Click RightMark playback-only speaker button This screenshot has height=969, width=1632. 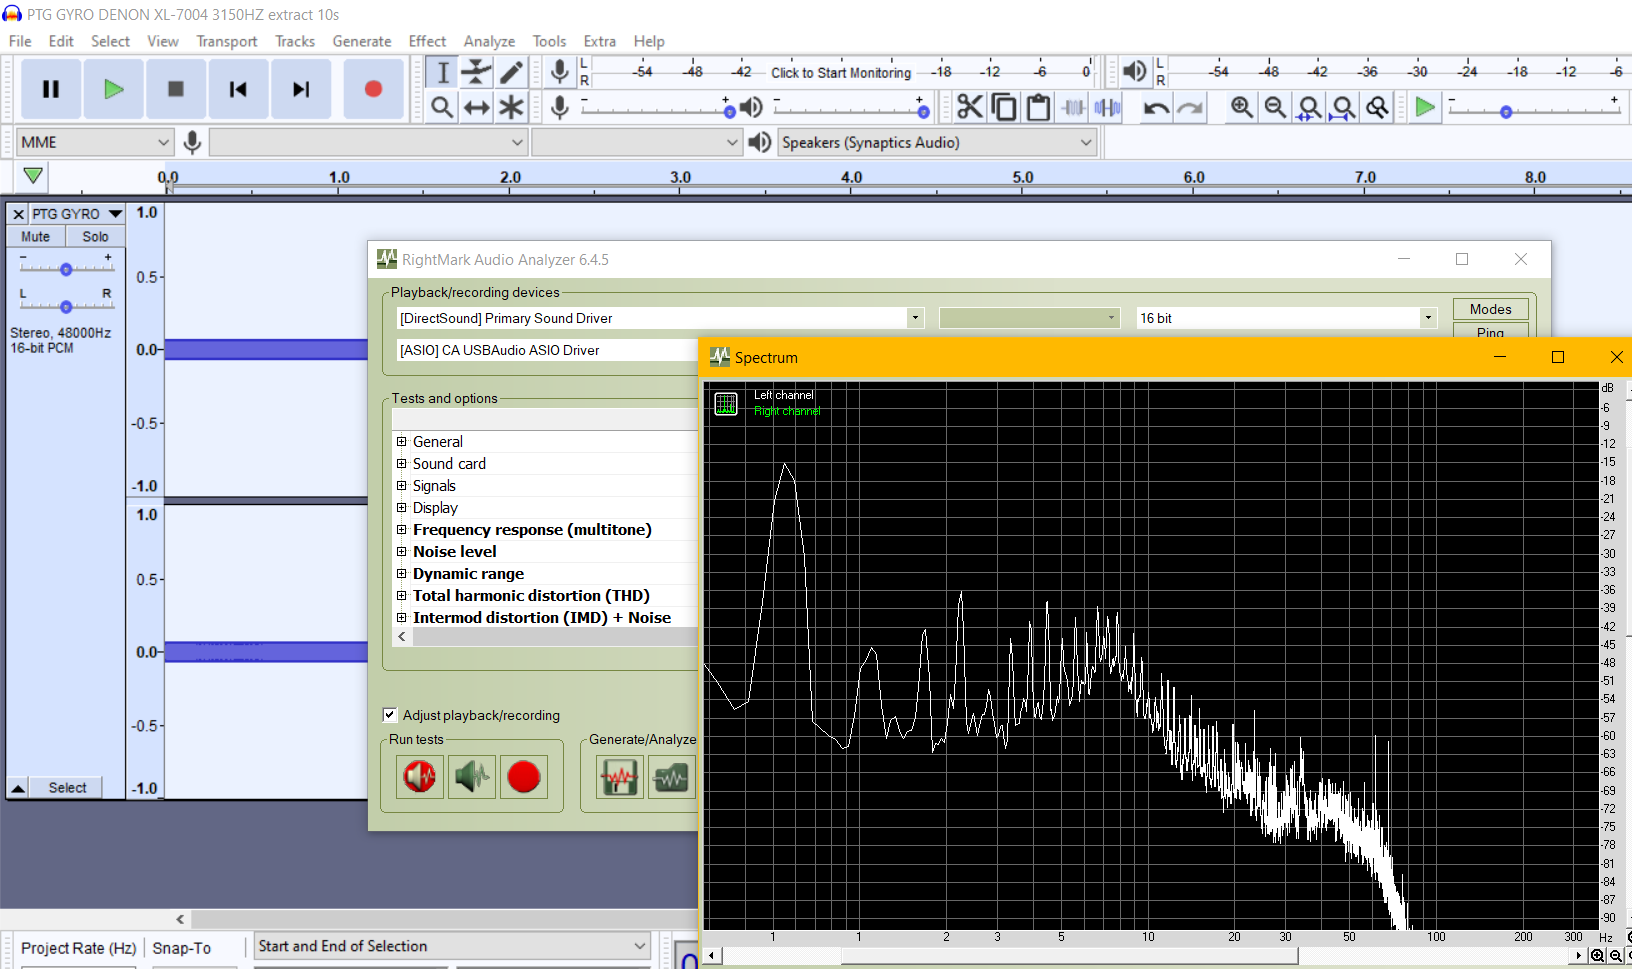[x=472, y=777]
